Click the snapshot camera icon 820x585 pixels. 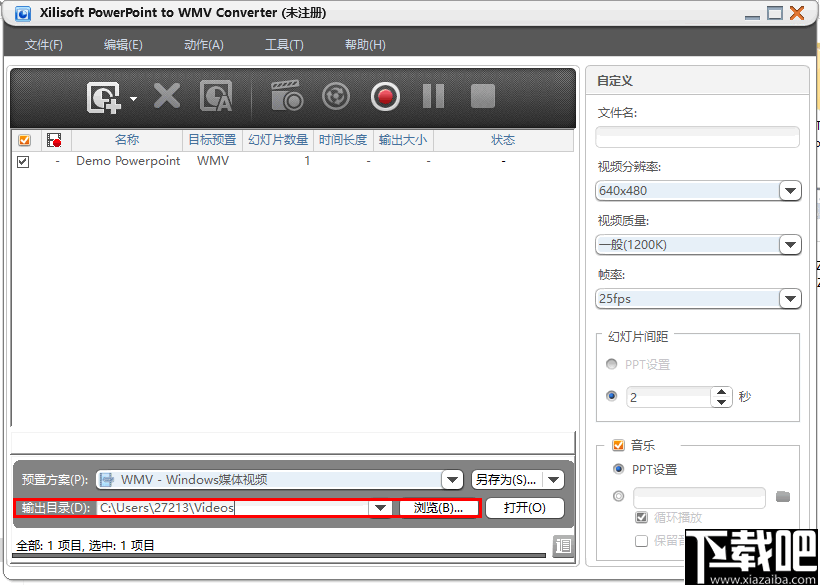pyautogui.click(x=286, y=97)
